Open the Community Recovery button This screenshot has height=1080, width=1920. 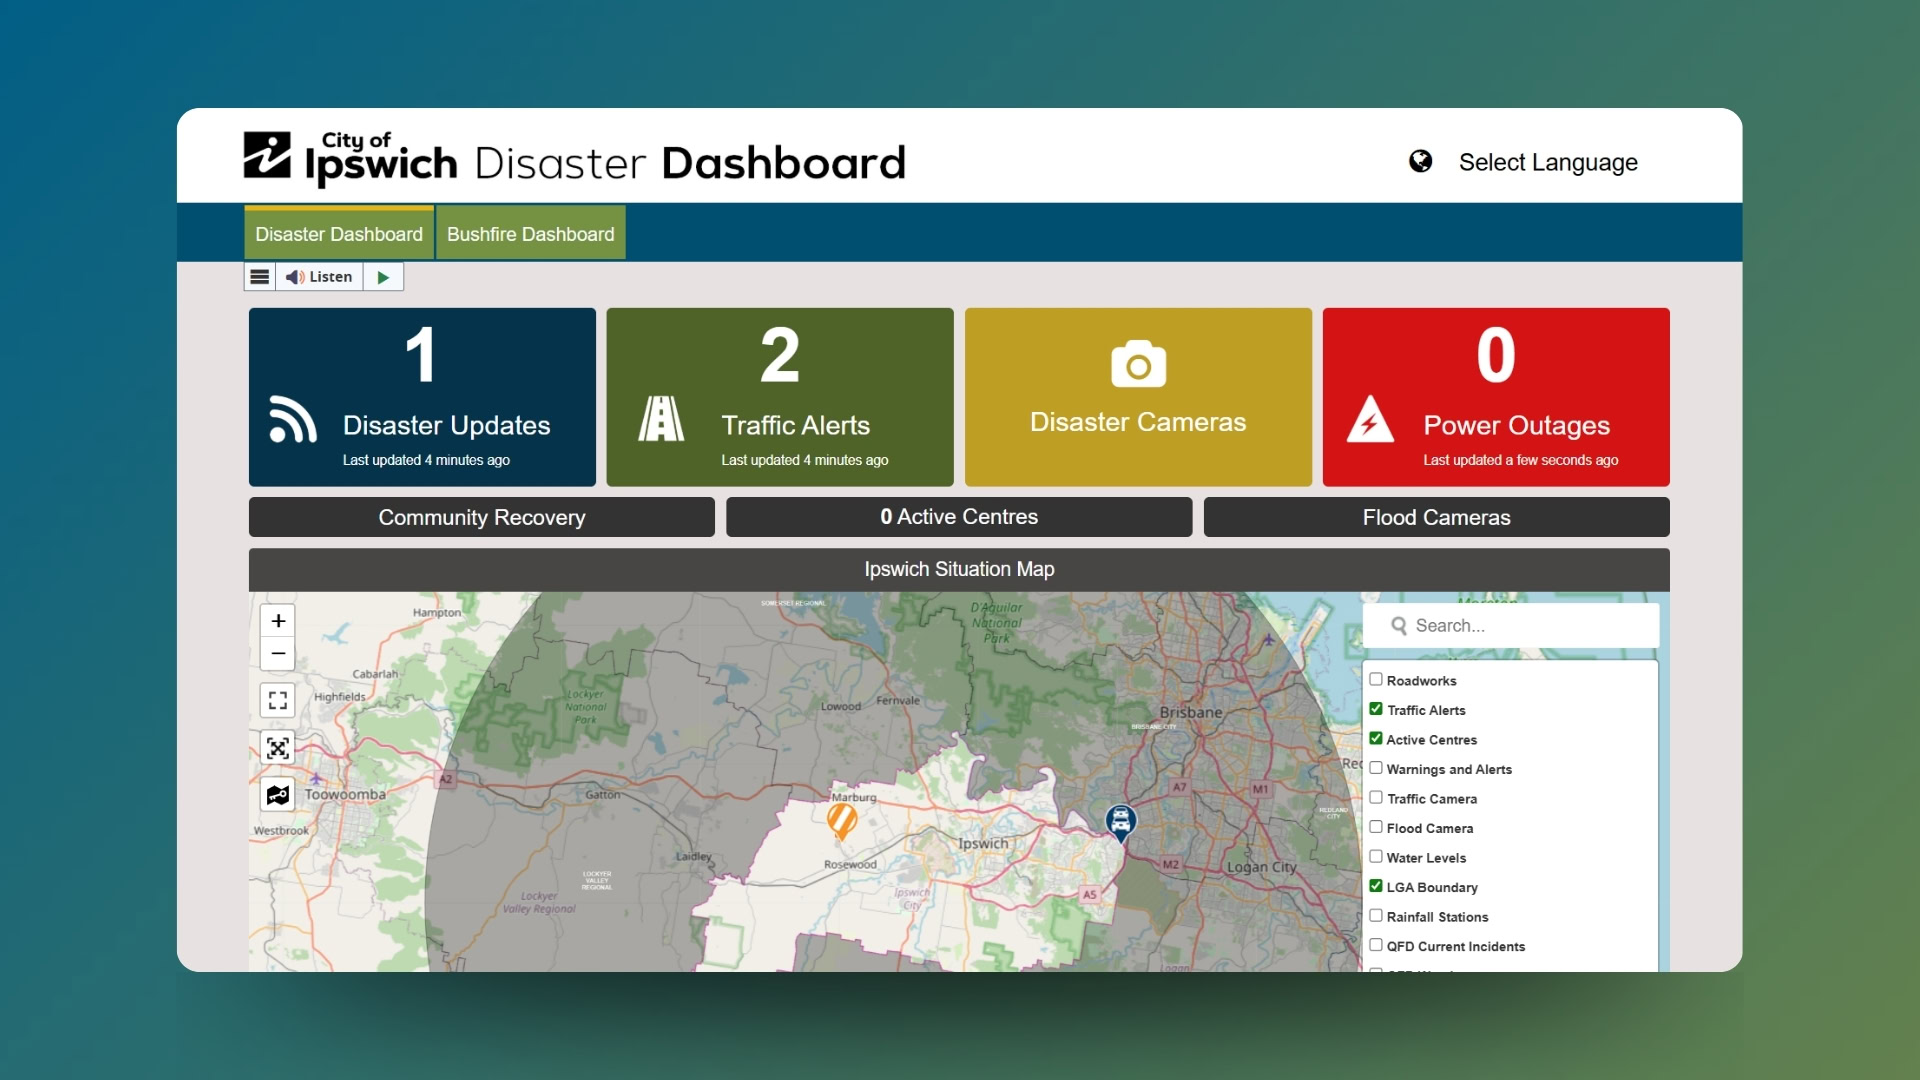tap(481, 517)
